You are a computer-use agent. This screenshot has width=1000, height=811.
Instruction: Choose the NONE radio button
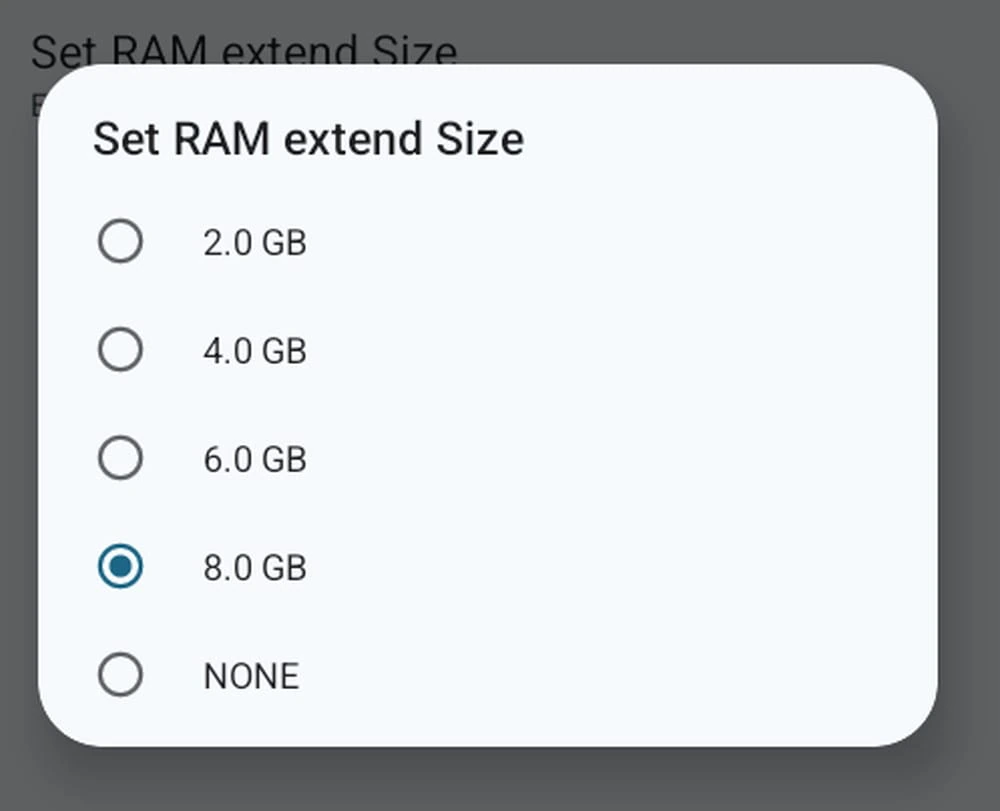[120, 675]
